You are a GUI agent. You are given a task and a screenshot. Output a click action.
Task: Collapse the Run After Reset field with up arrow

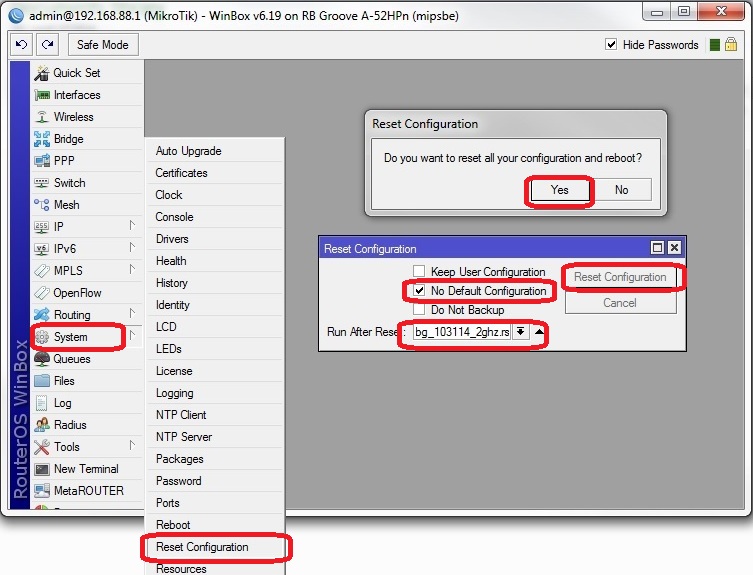tap(539, 332)
